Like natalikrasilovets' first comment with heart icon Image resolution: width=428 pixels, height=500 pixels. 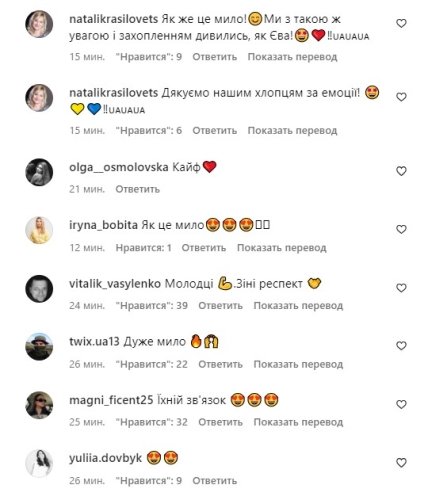pyautogui.click(x=401, y=23)
